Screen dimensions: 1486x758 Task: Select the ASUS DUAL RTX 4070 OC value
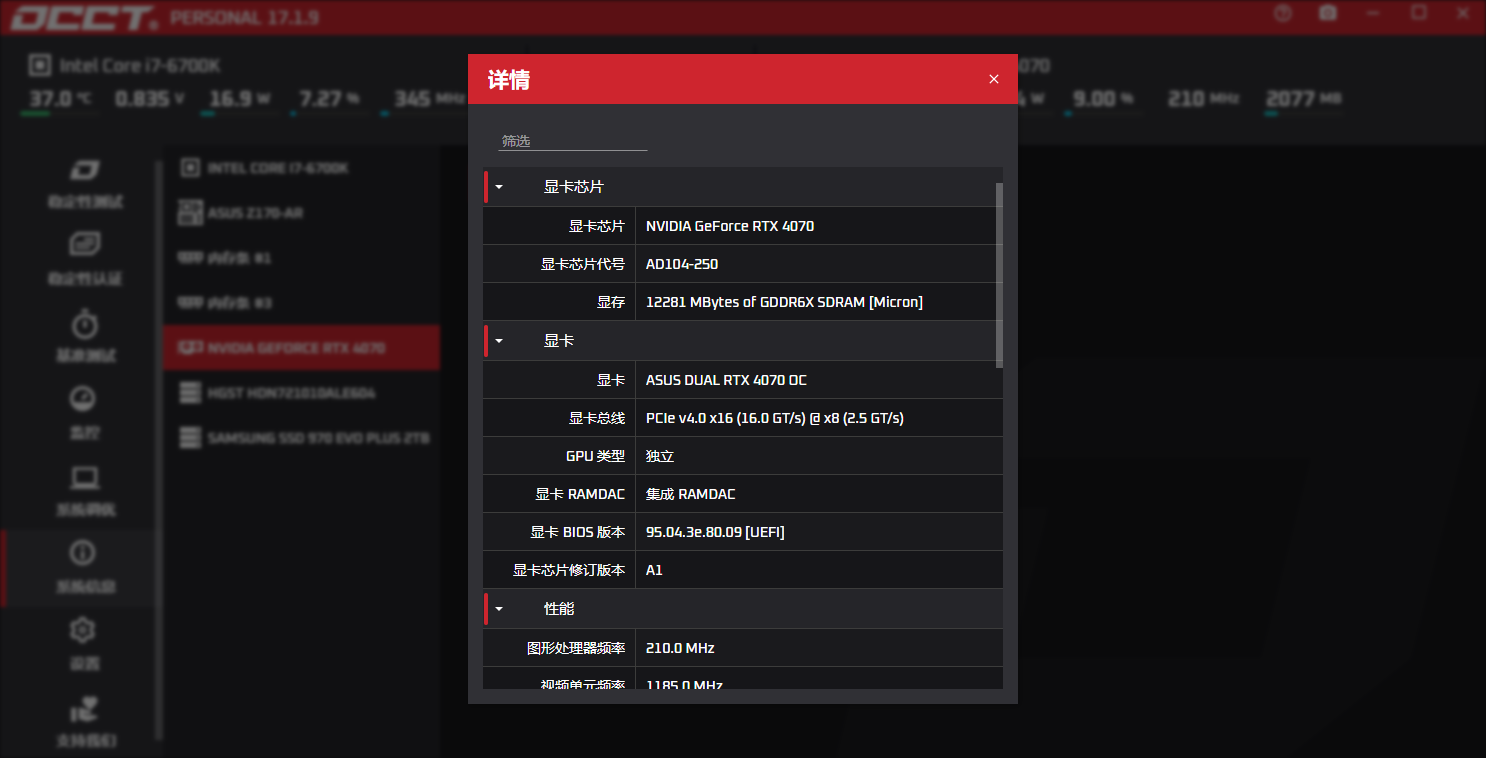[x=726, y=380]
